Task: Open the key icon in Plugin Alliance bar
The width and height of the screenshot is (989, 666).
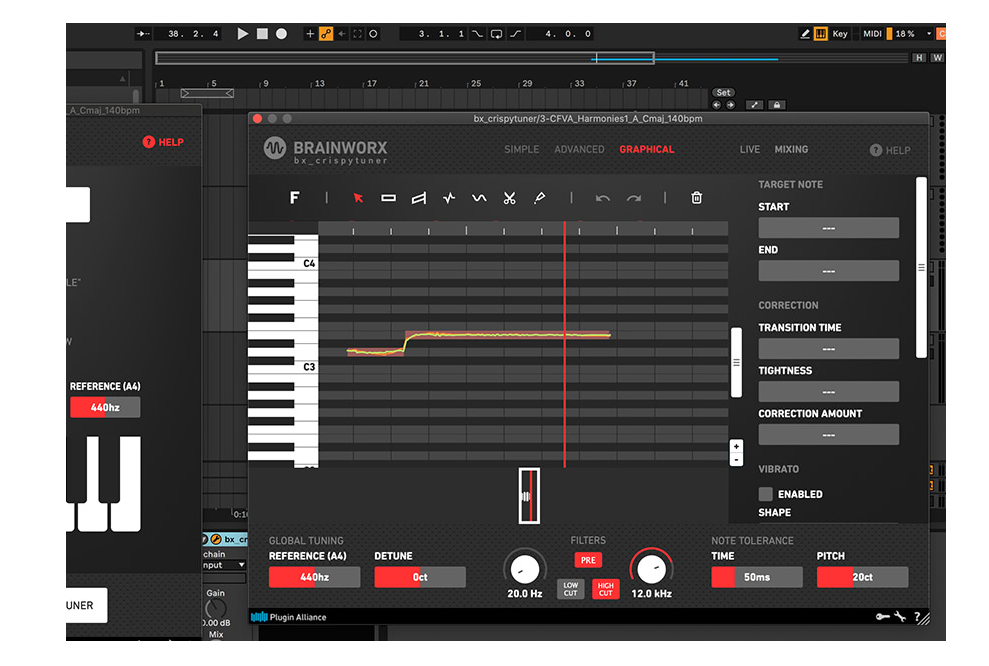Action: [882, 617]
